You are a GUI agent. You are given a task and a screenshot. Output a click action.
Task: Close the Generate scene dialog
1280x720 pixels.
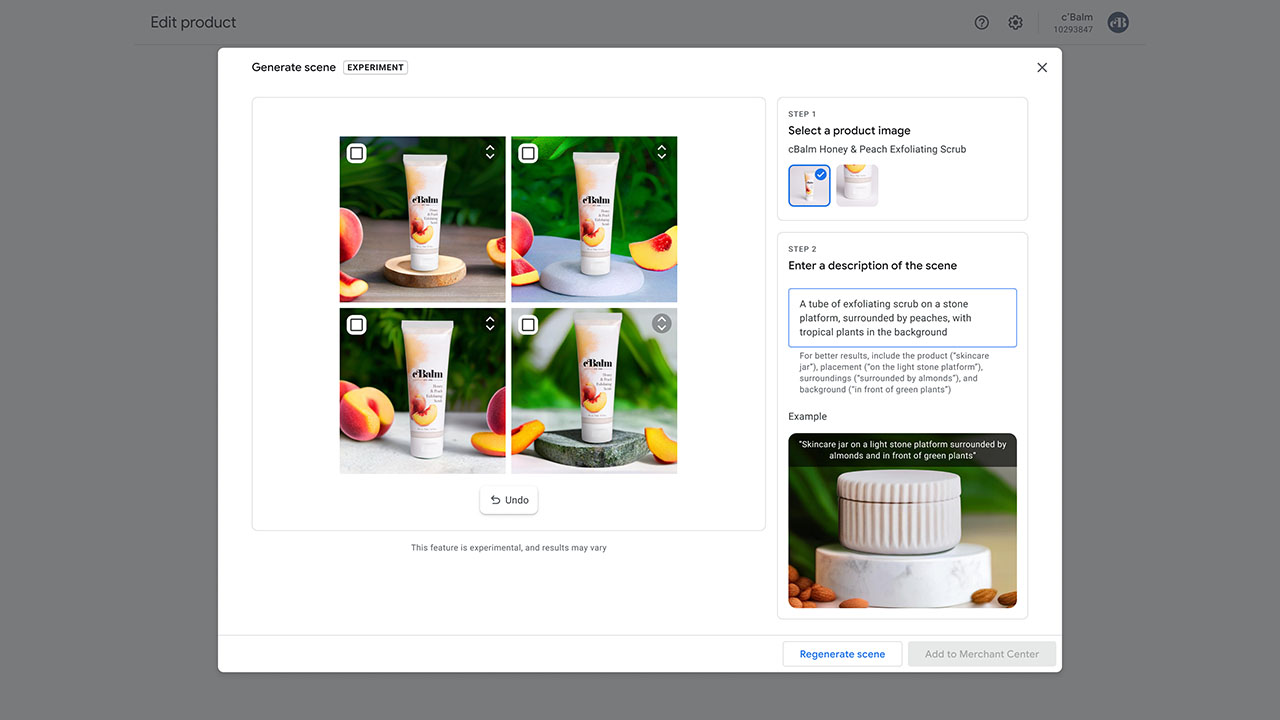(x=1042, y=67)
